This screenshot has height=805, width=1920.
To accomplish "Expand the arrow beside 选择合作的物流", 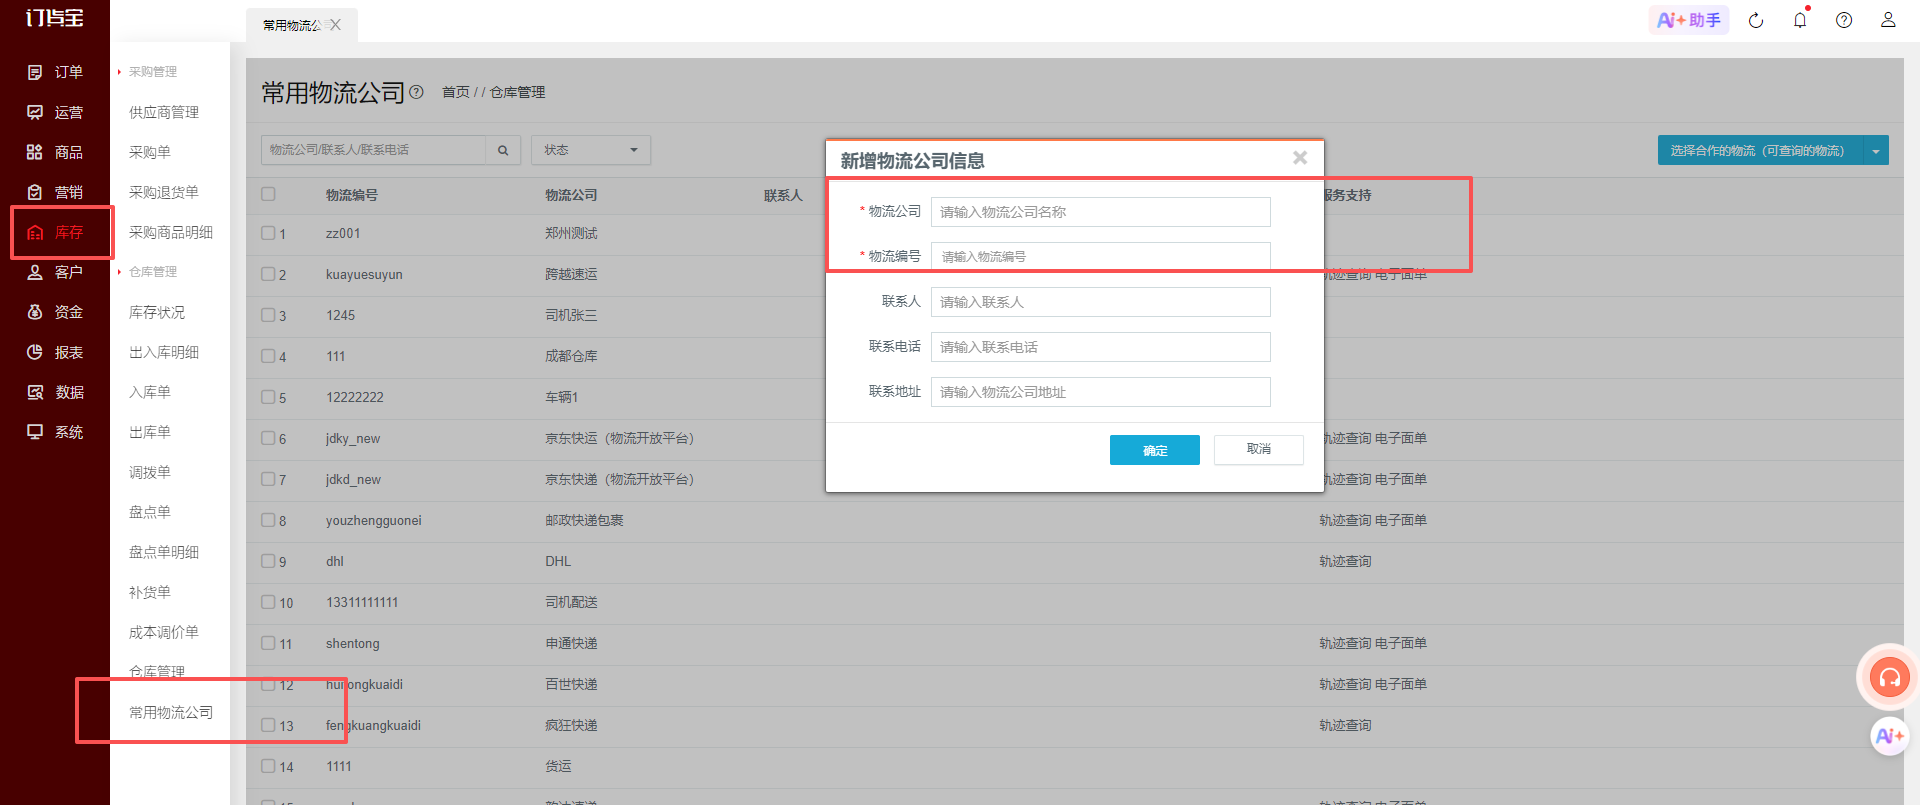I will pyautogui.click(x=1875, y=151).
